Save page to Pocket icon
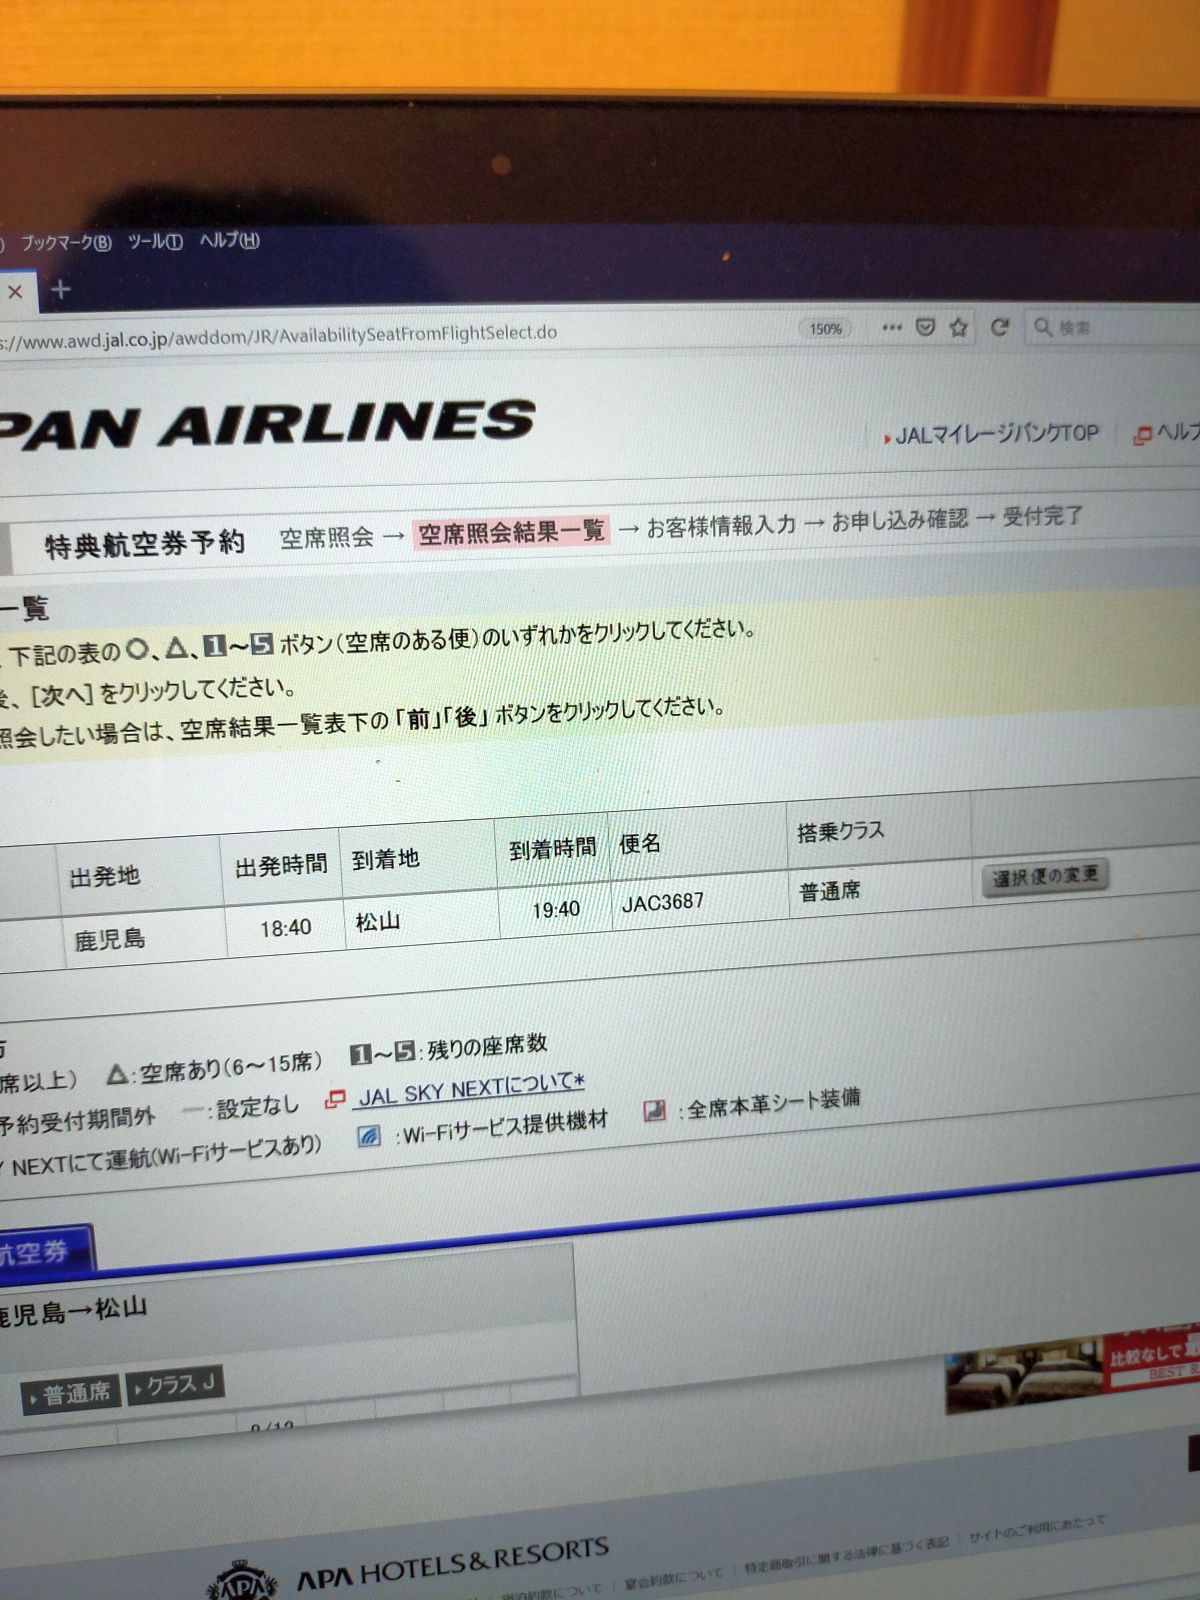 [926, 327]
